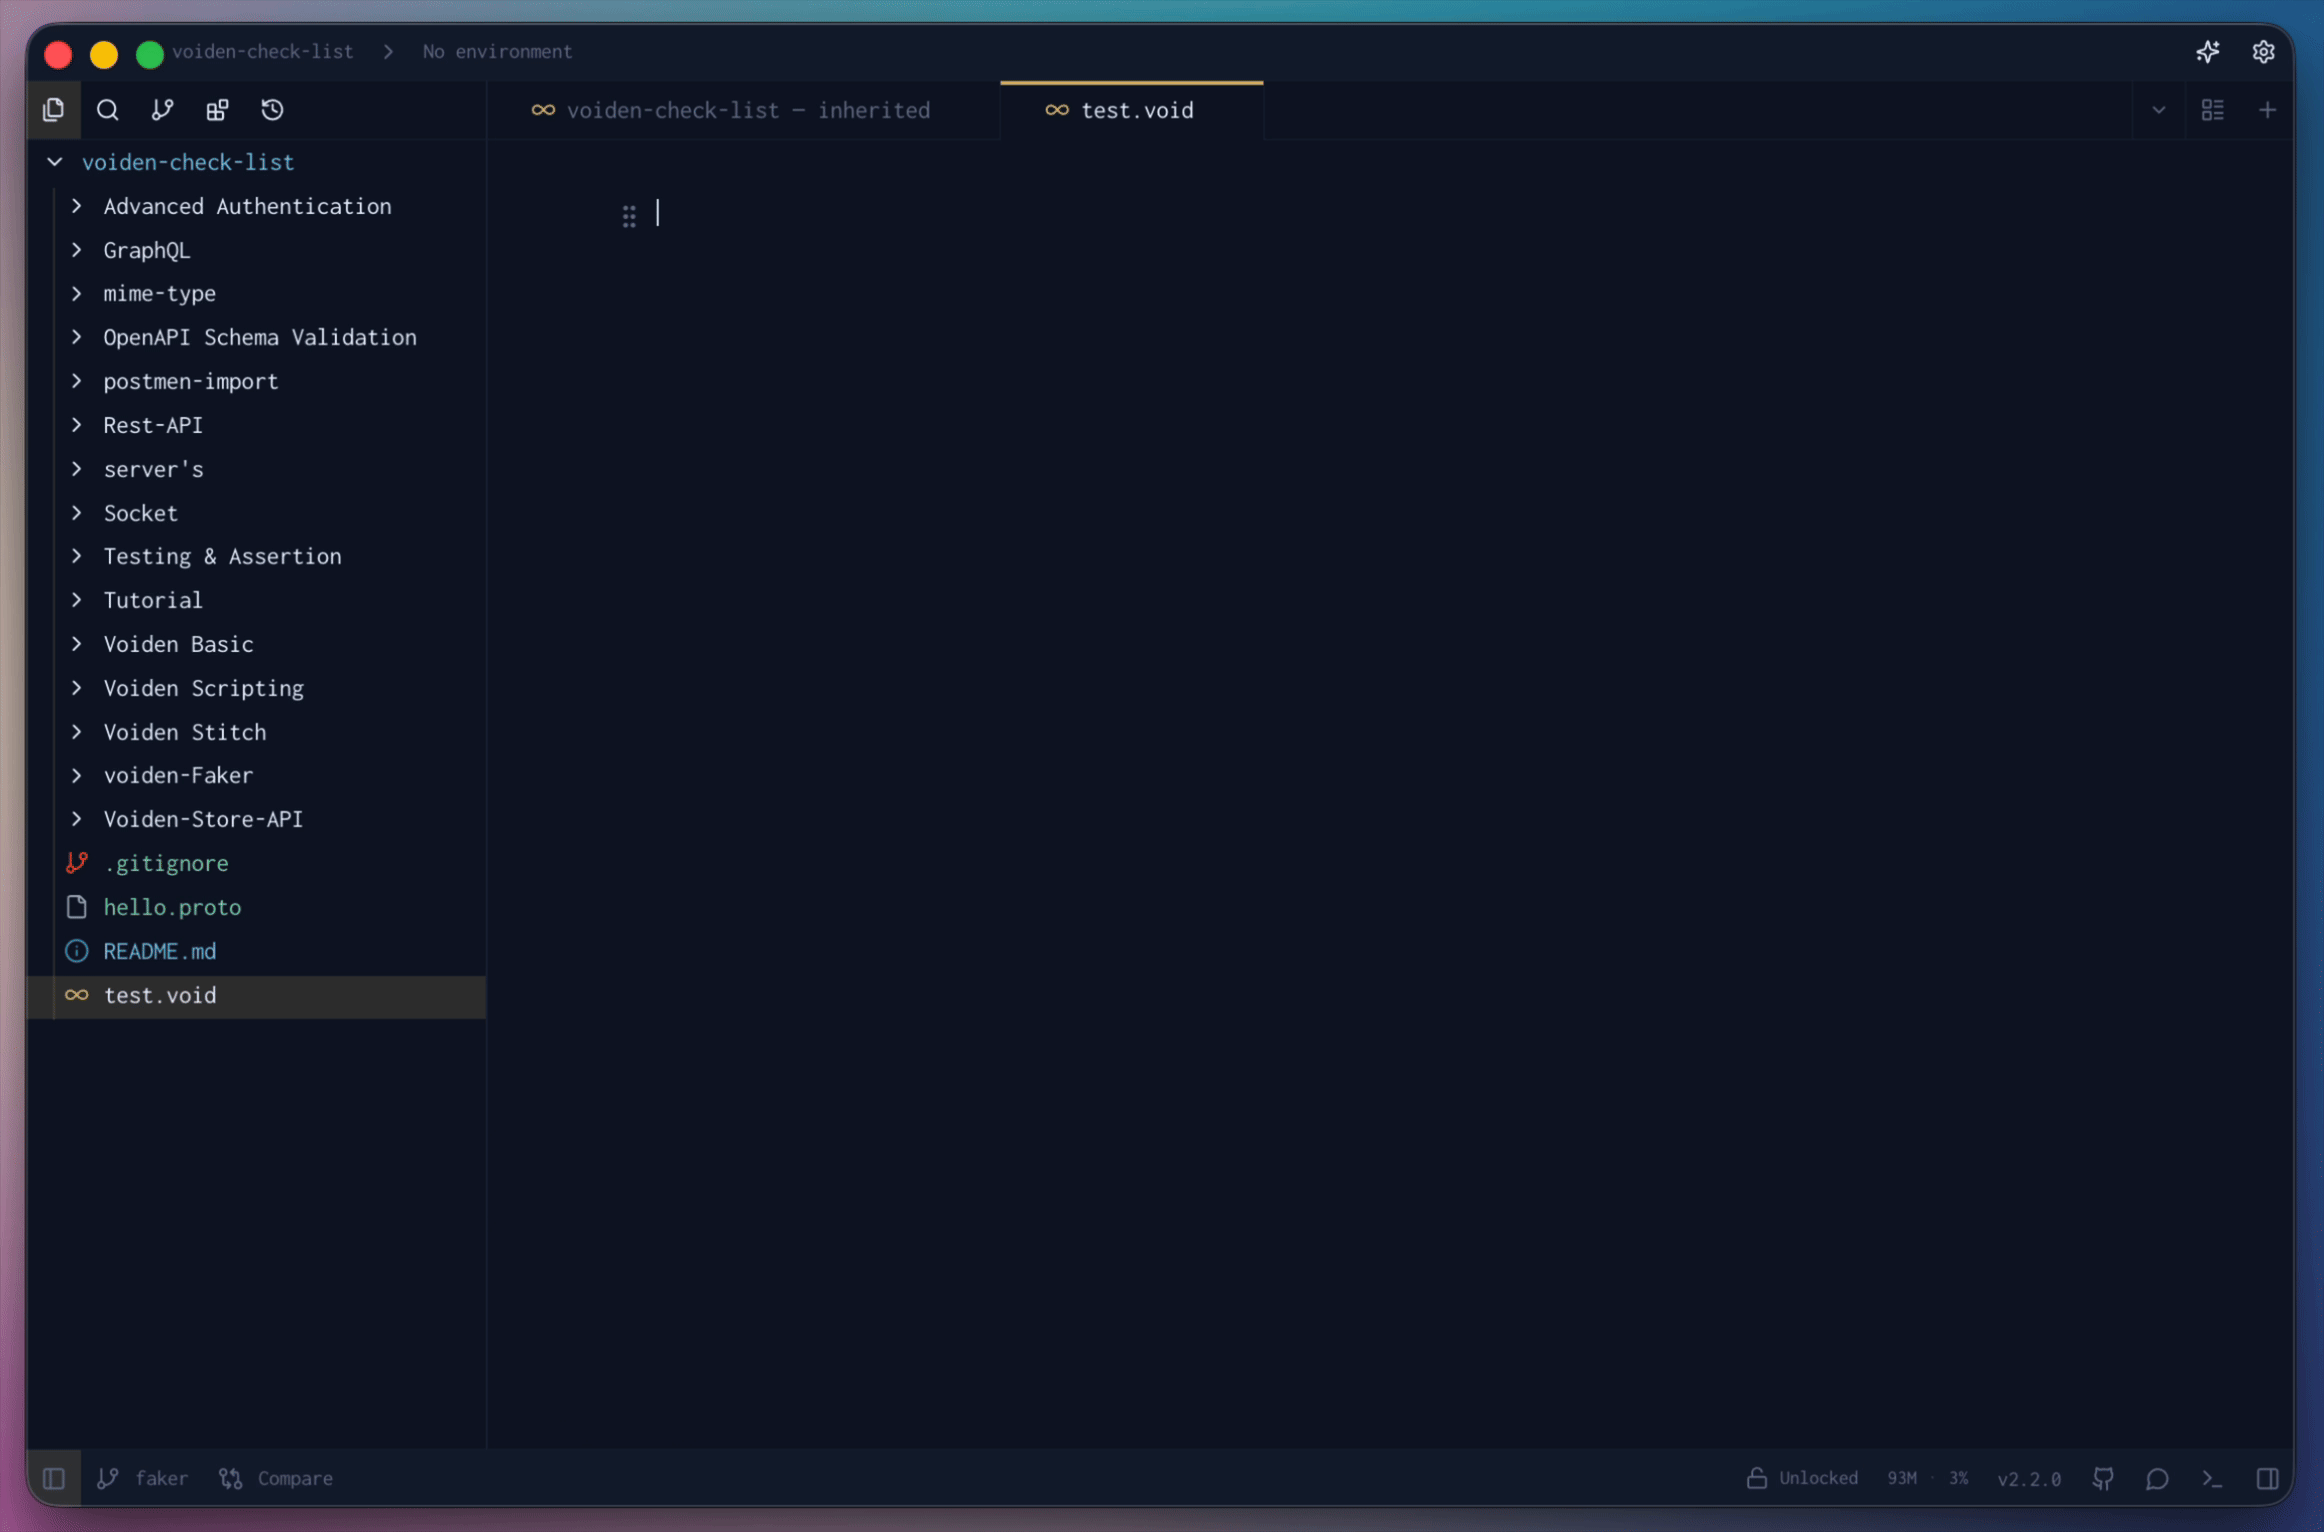Click the Compare button
Image resolution: width=2324 pixels, height=1532 pixels.
[276, 1478]
